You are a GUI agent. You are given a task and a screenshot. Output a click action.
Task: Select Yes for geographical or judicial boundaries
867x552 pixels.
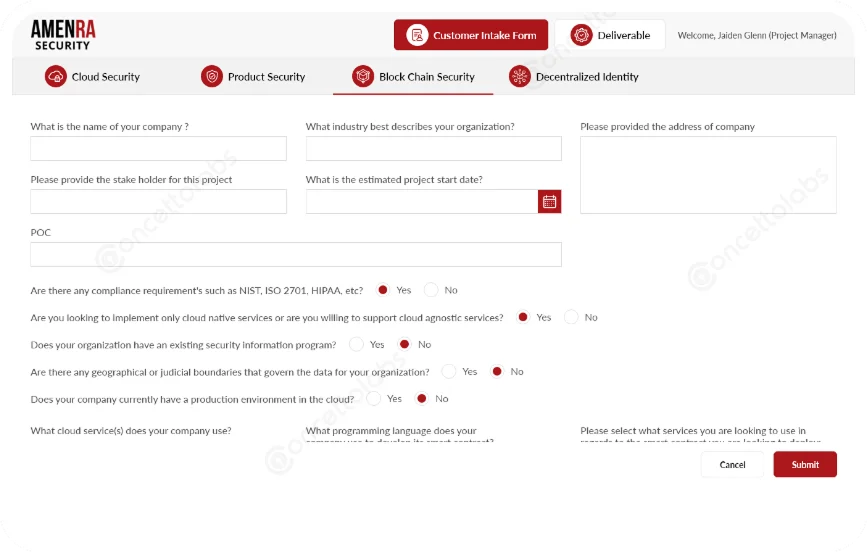tap(450, 371)
